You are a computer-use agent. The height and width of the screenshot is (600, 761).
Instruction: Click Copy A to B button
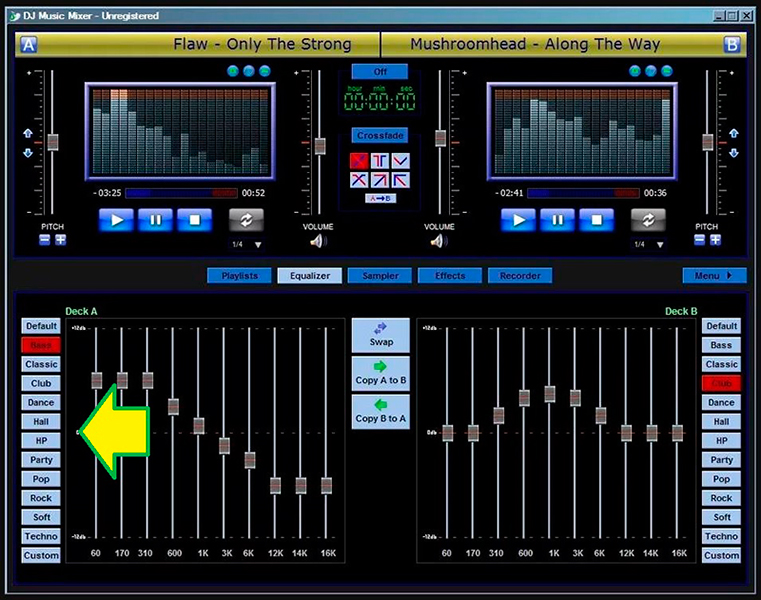[381, 372]
